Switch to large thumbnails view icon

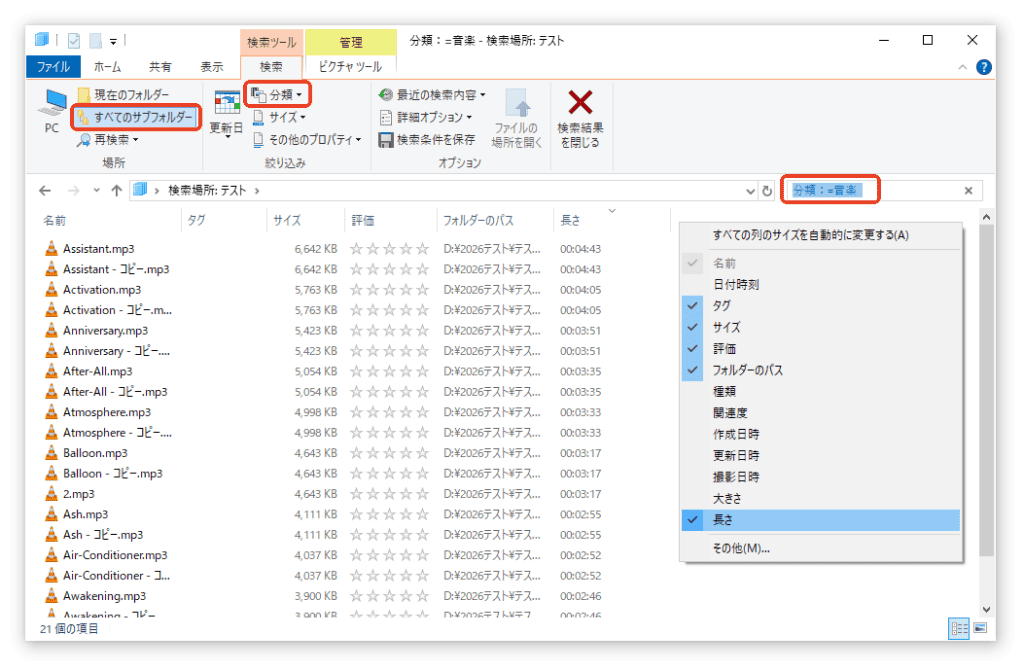[x=979, y=628]
